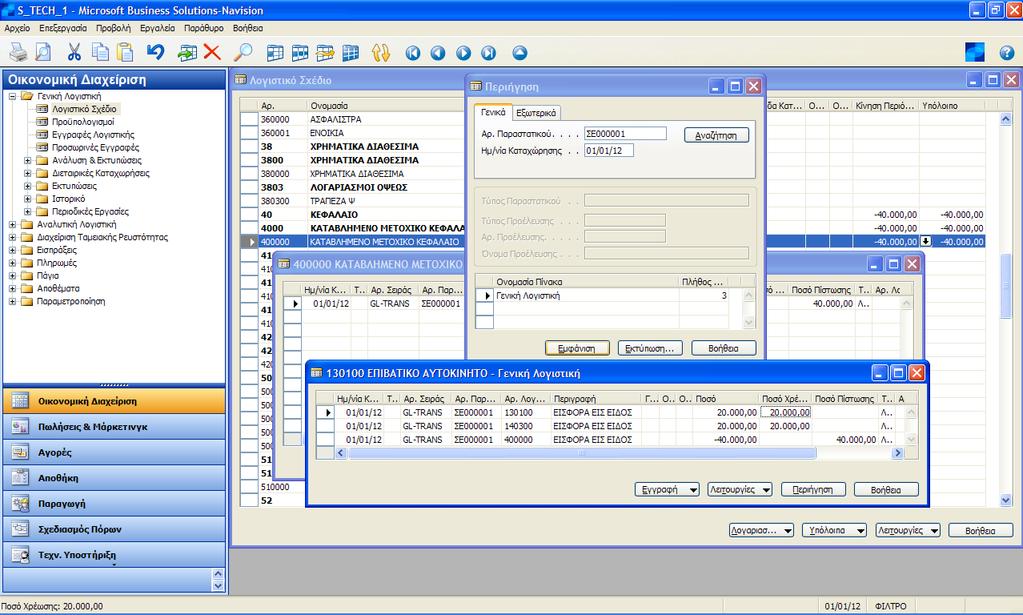The height and width of the screenshot is (615, 1023).
Task: Select Προσωρινές Εγγραφές in the navigation tree
Action: click(95, 148)
